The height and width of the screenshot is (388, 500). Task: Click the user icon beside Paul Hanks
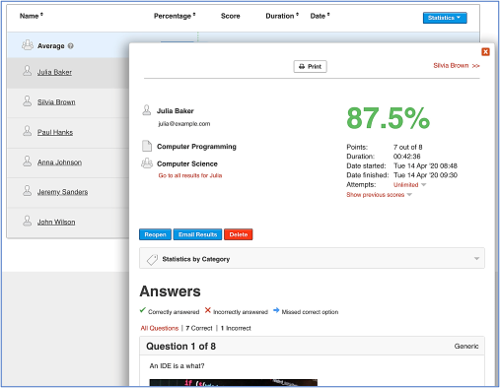tap(27, 131)
